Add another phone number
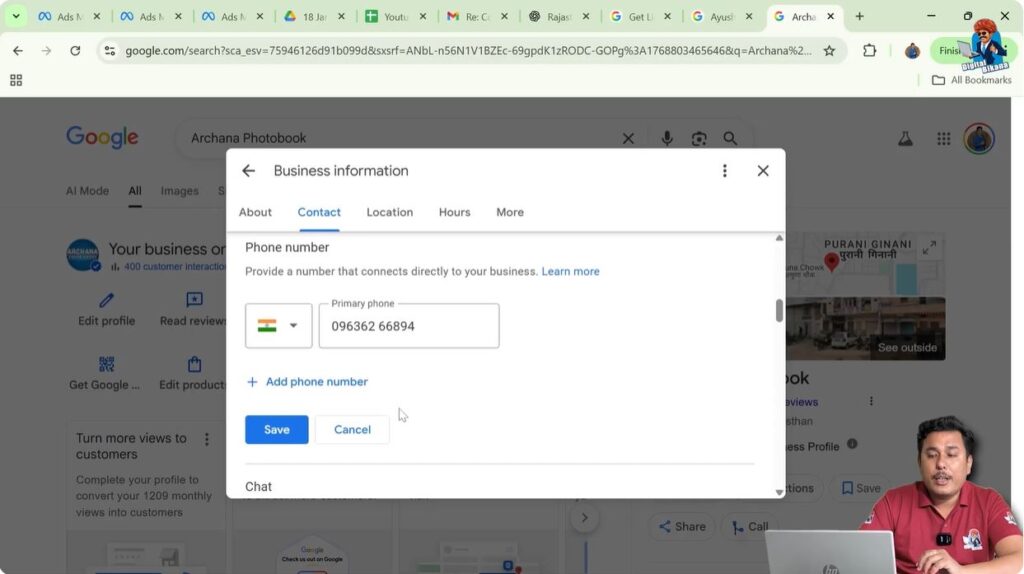1024x574 pixels. (x=307, y=382)
